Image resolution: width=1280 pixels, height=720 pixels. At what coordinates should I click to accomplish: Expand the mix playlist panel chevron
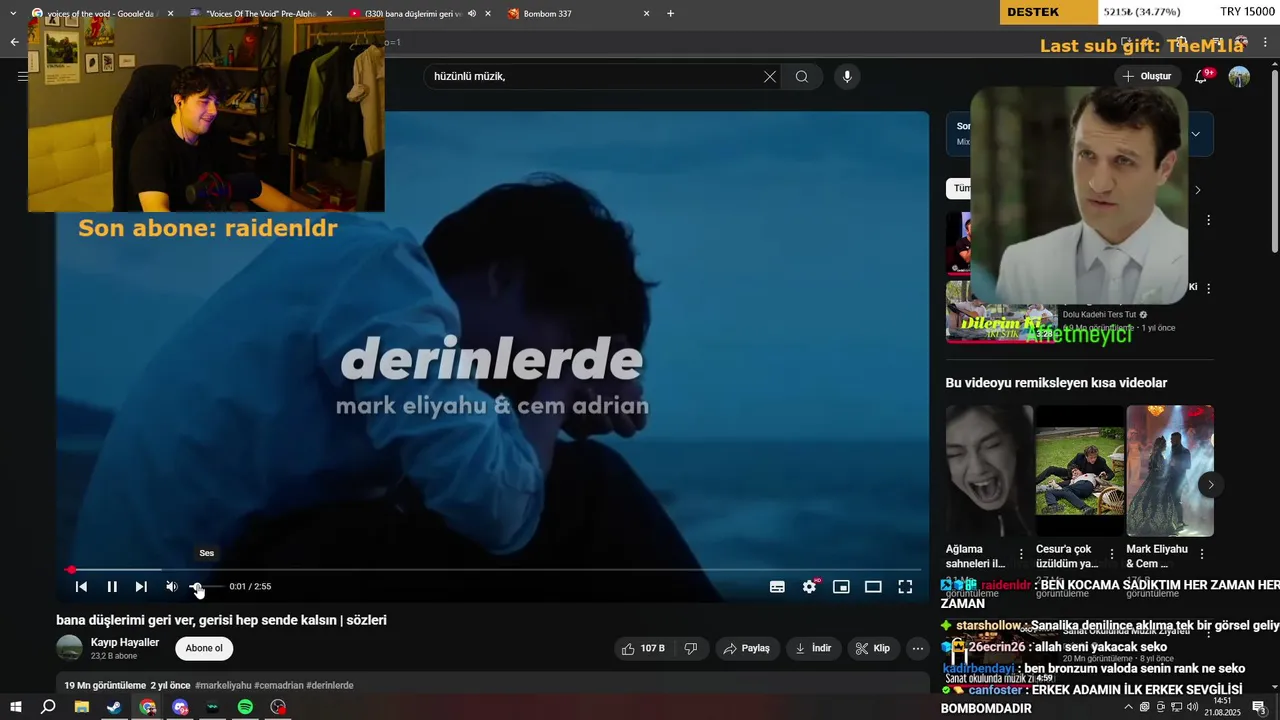pos(1195,133)
